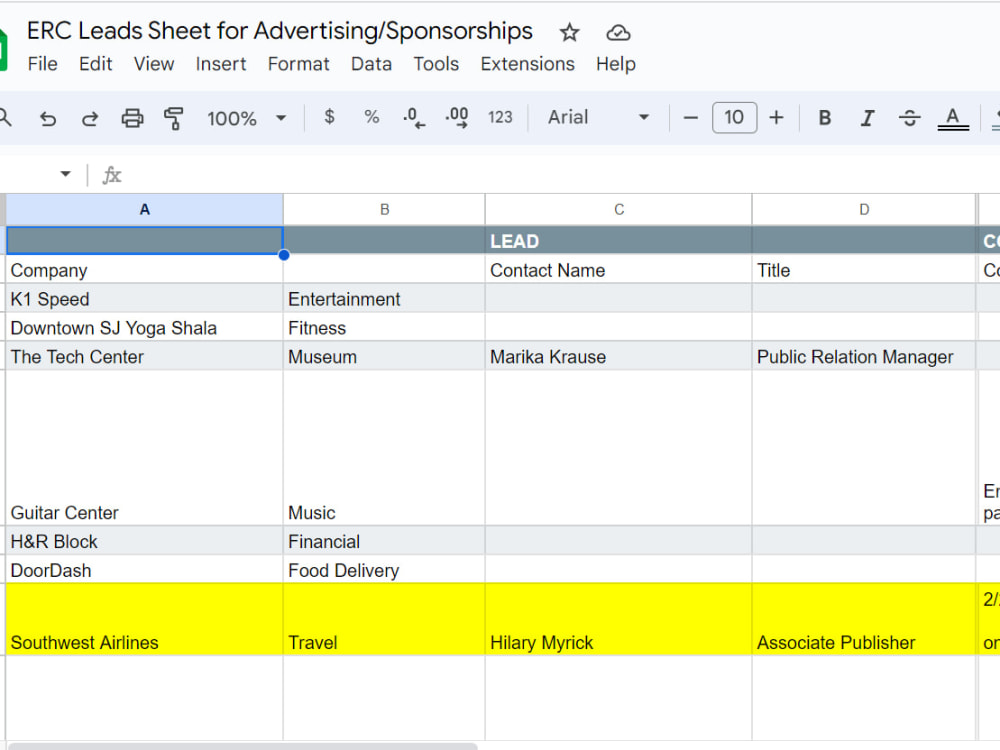Open more number formats 123

pyautogui.click(x=500, y=117)
